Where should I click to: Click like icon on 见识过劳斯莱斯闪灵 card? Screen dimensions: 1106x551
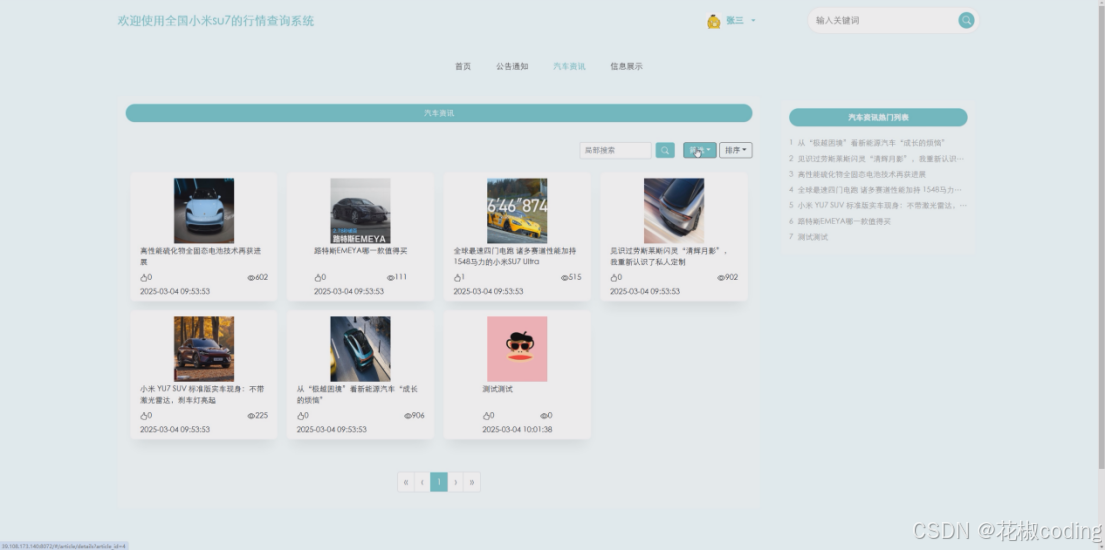pos(614,278)
